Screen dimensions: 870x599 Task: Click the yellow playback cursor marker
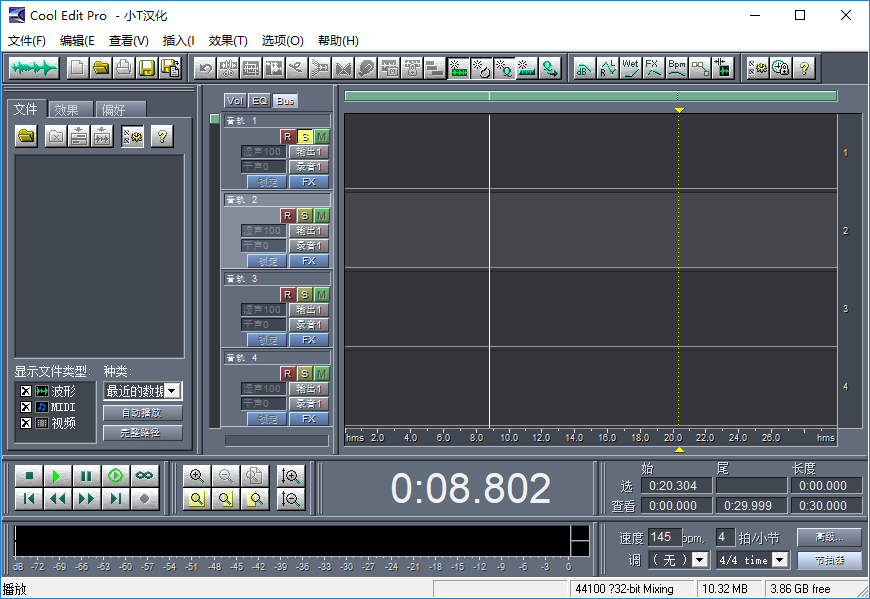pos(679,110)
